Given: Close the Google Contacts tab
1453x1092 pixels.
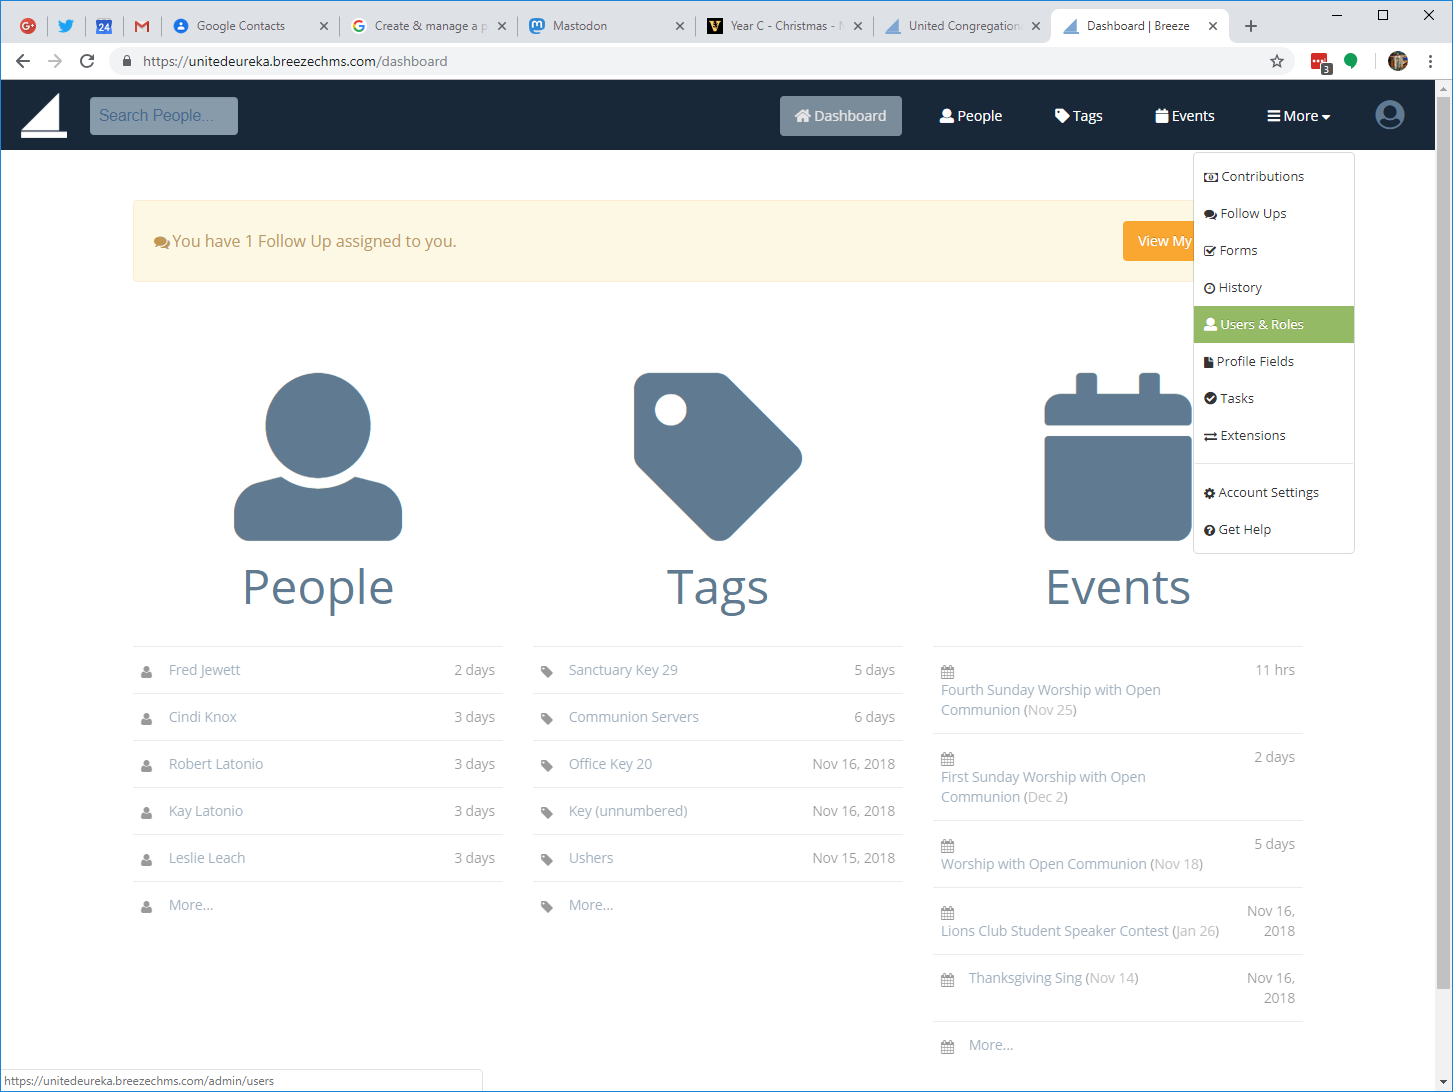Looking at the screenshot, I should click(x=323, y=26).
